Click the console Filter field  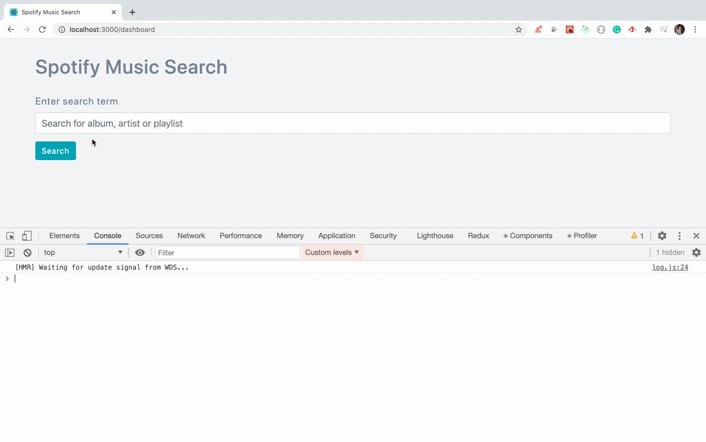[227, 253]
